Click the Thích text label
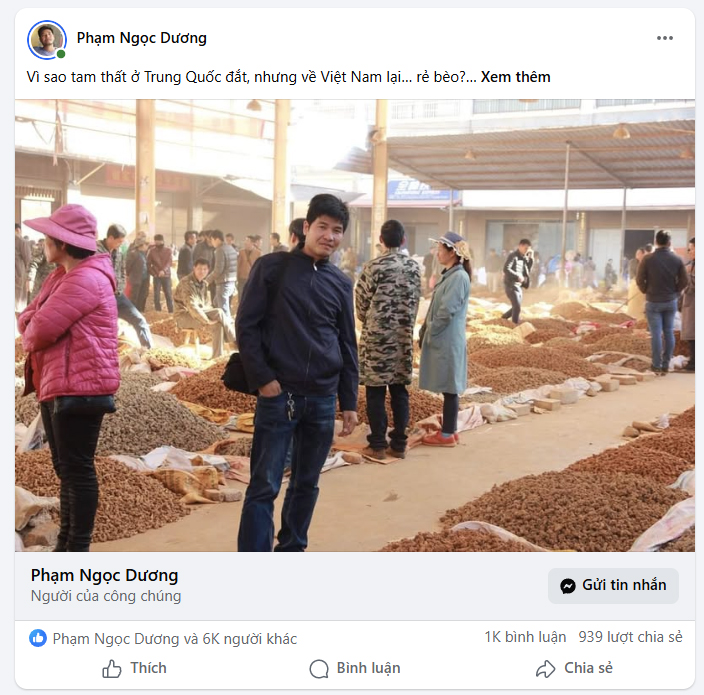This screenshot has width=704, height=695. pyautogui.click(x=148, y=668)
